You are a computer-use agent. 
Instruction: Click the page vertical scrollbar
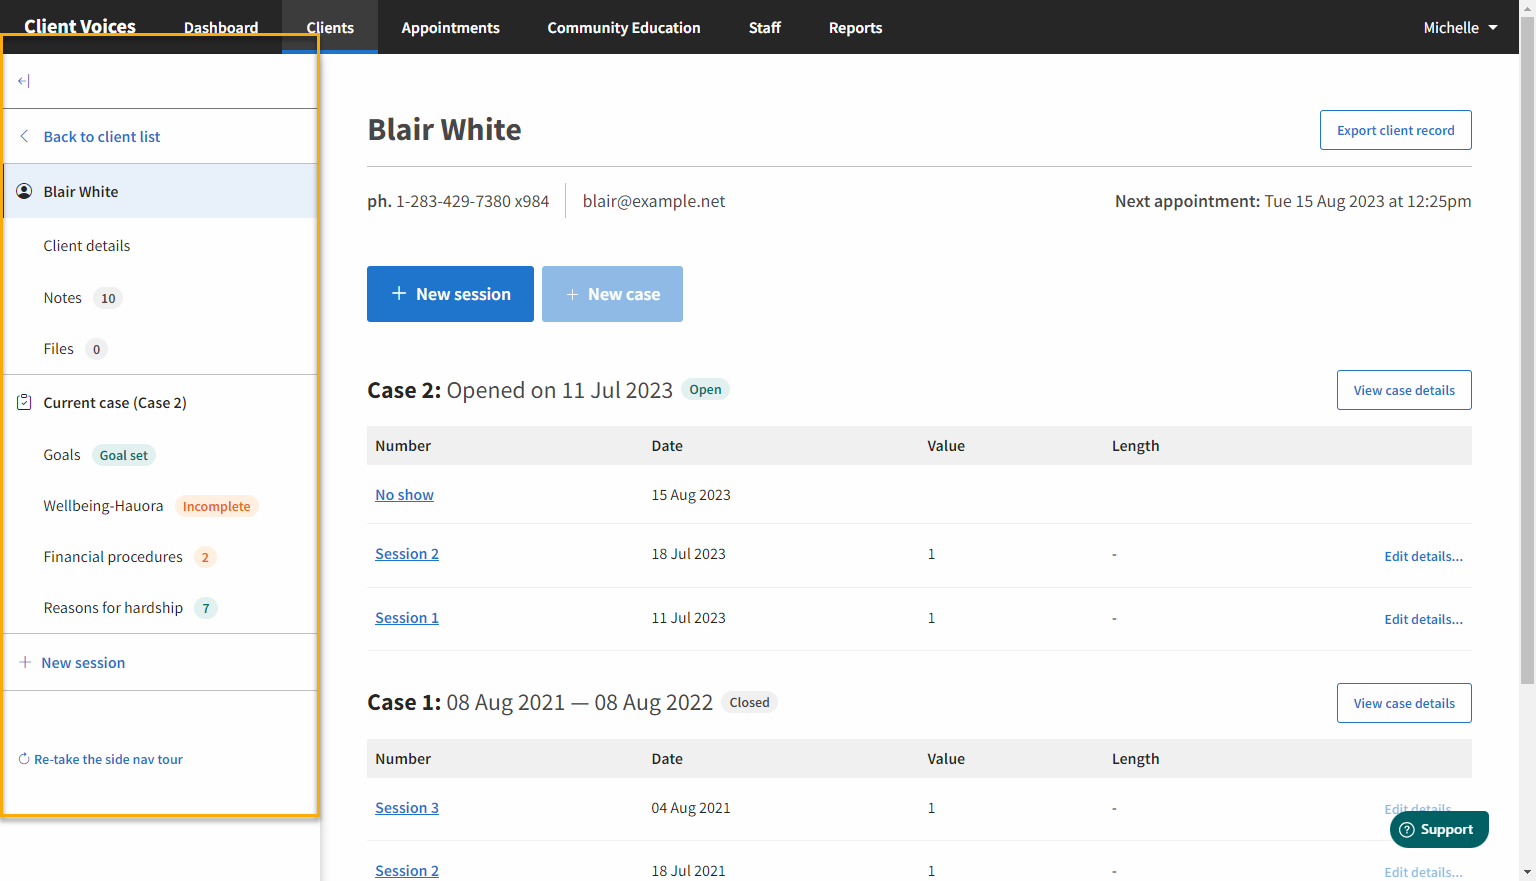[1527, 350]
